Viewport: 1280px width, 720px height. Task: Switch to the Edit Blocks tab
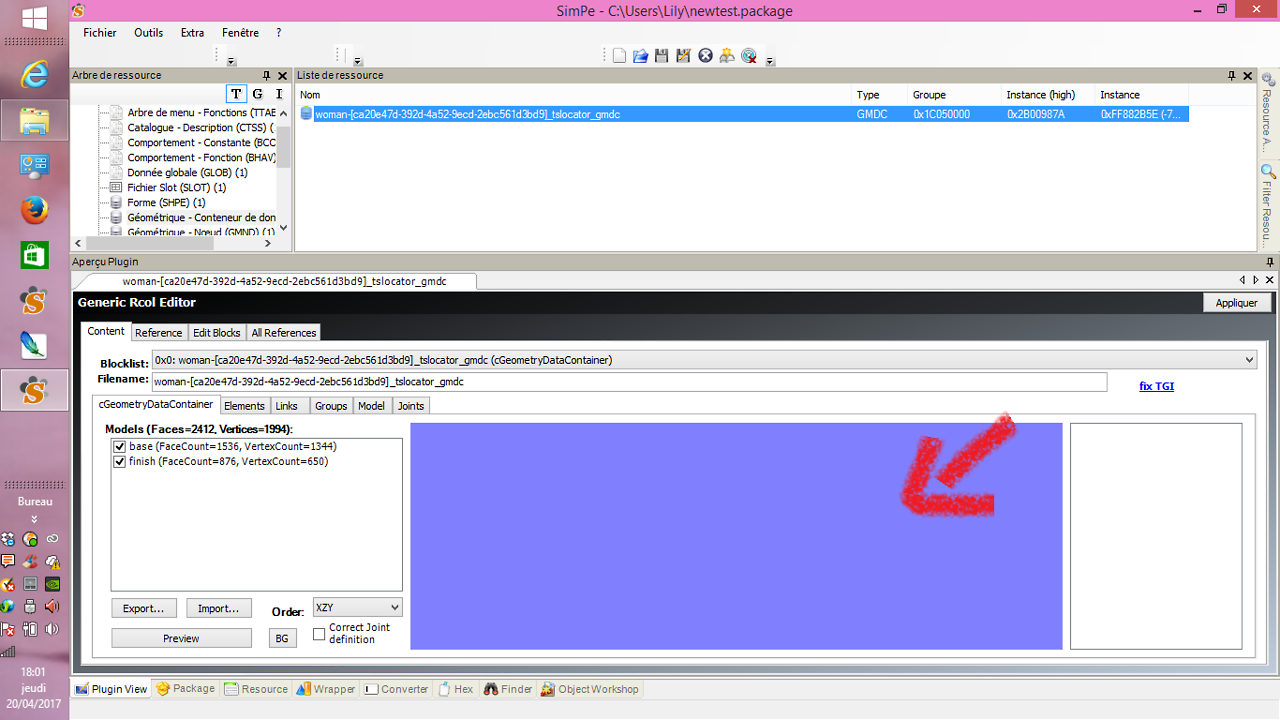coord(216,333)
